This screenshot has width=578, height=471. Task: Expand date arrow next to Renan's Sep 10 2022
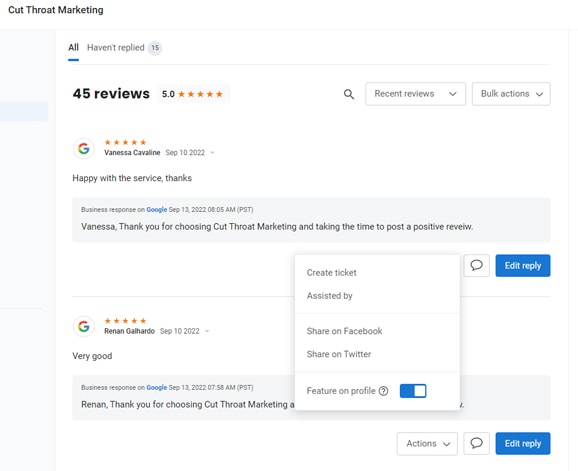click(207, 331)
